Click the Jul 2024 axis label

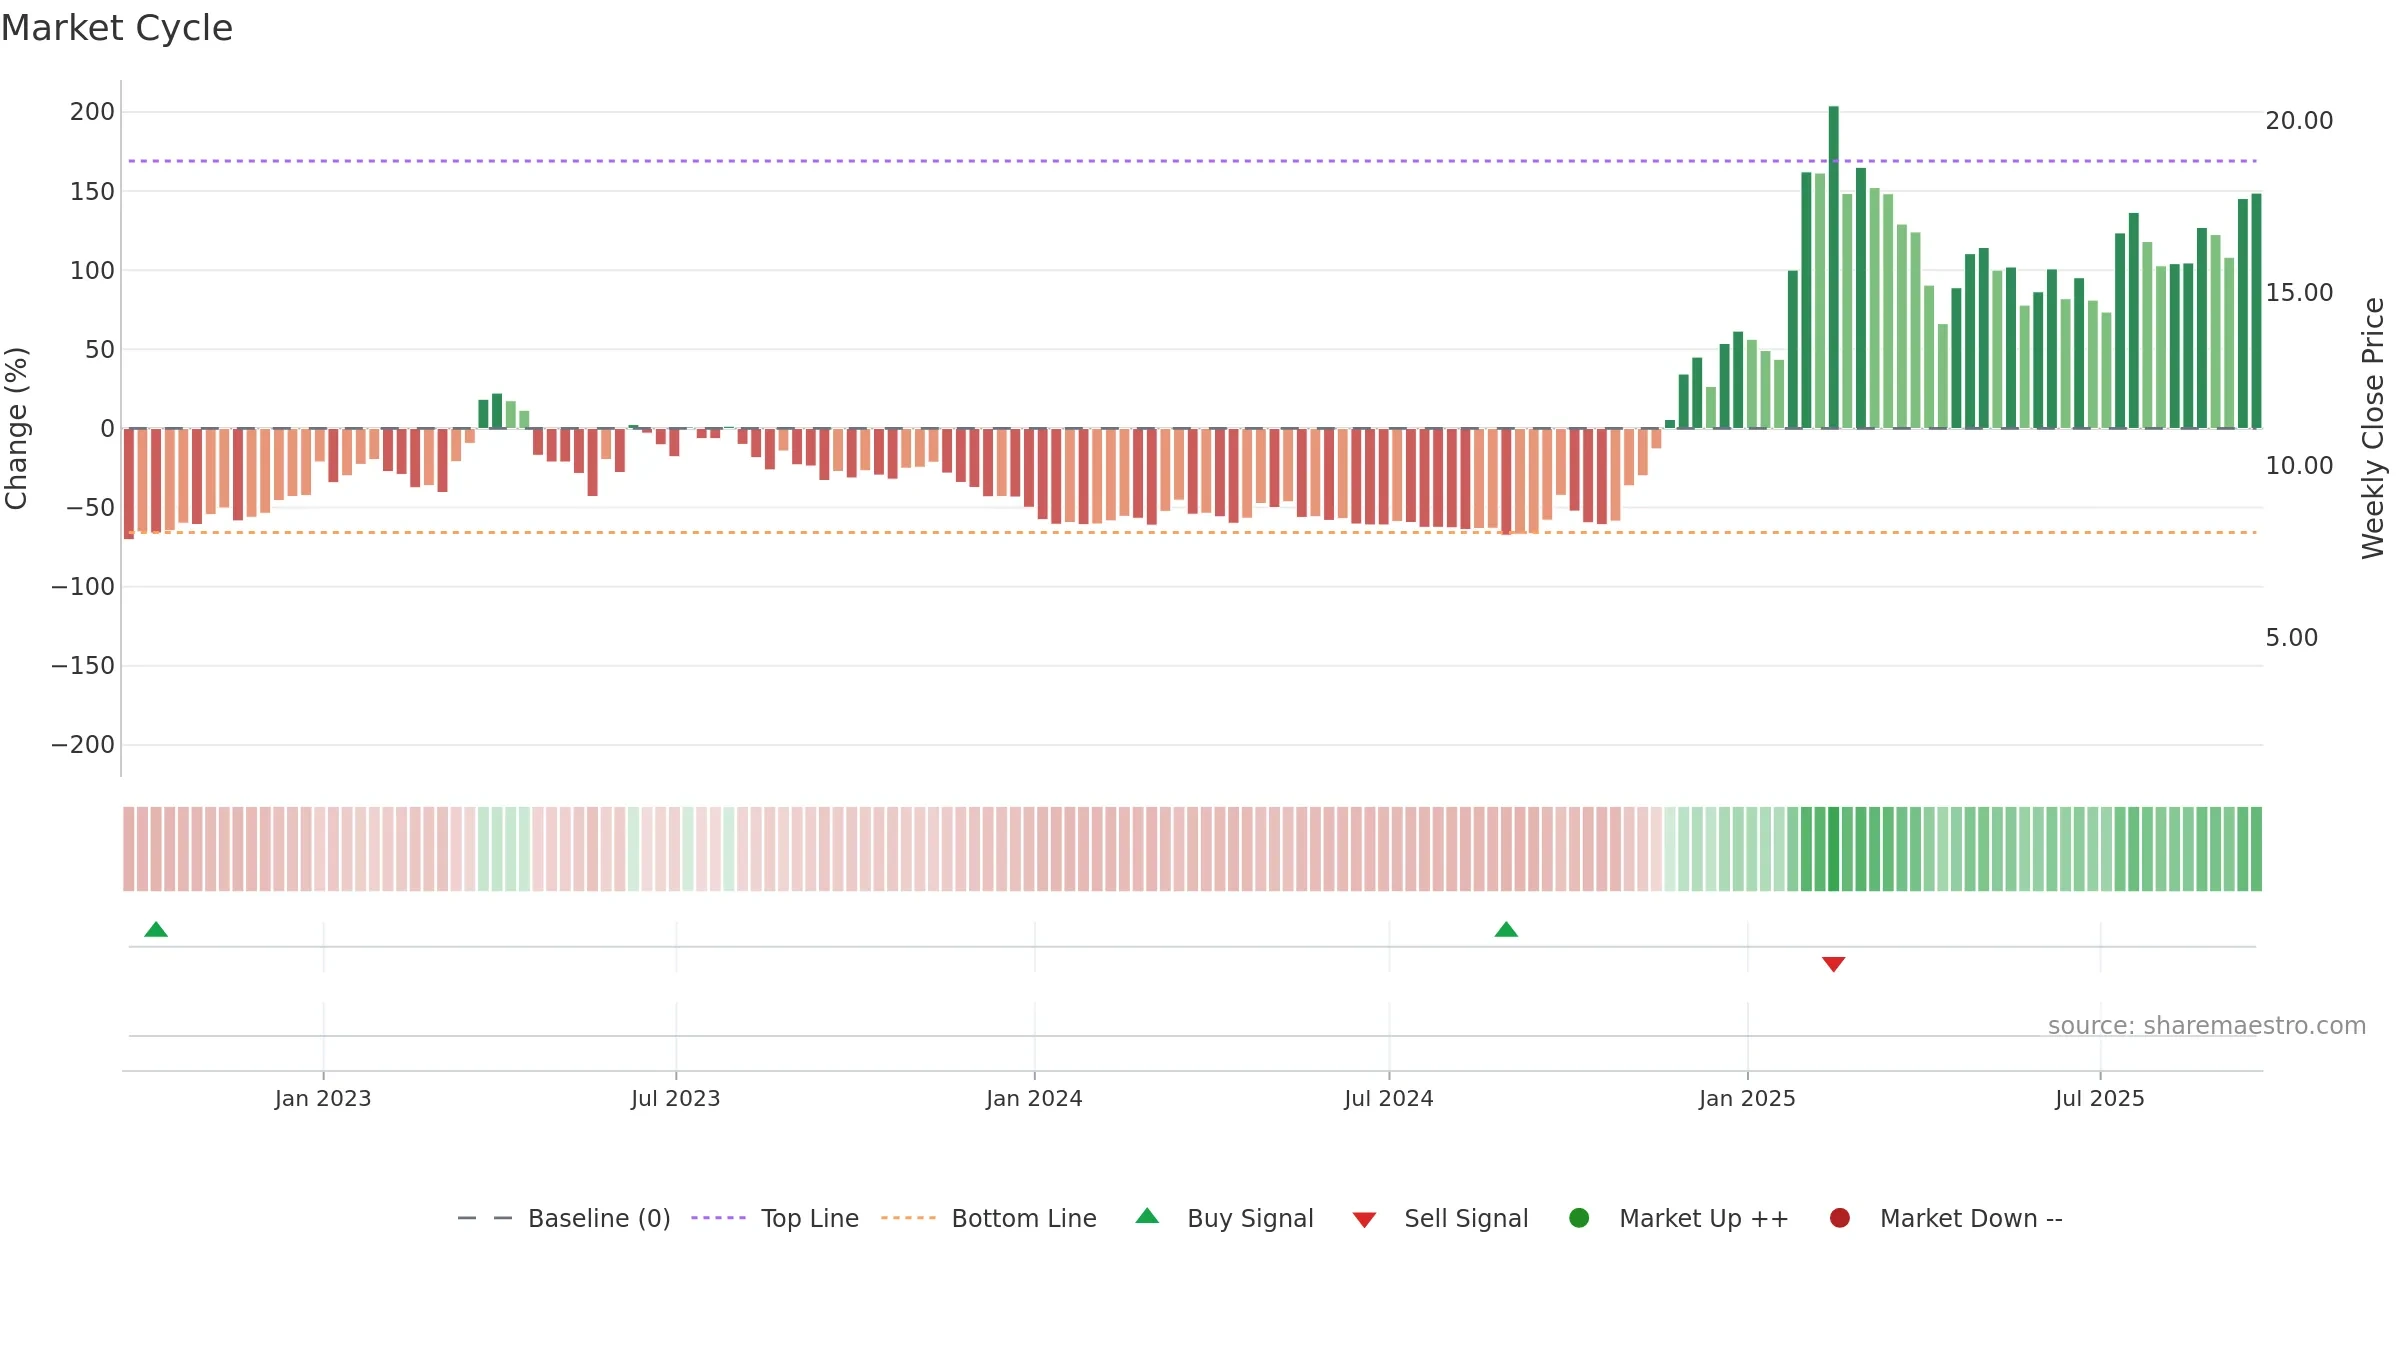click(x=1389, y=1099)
